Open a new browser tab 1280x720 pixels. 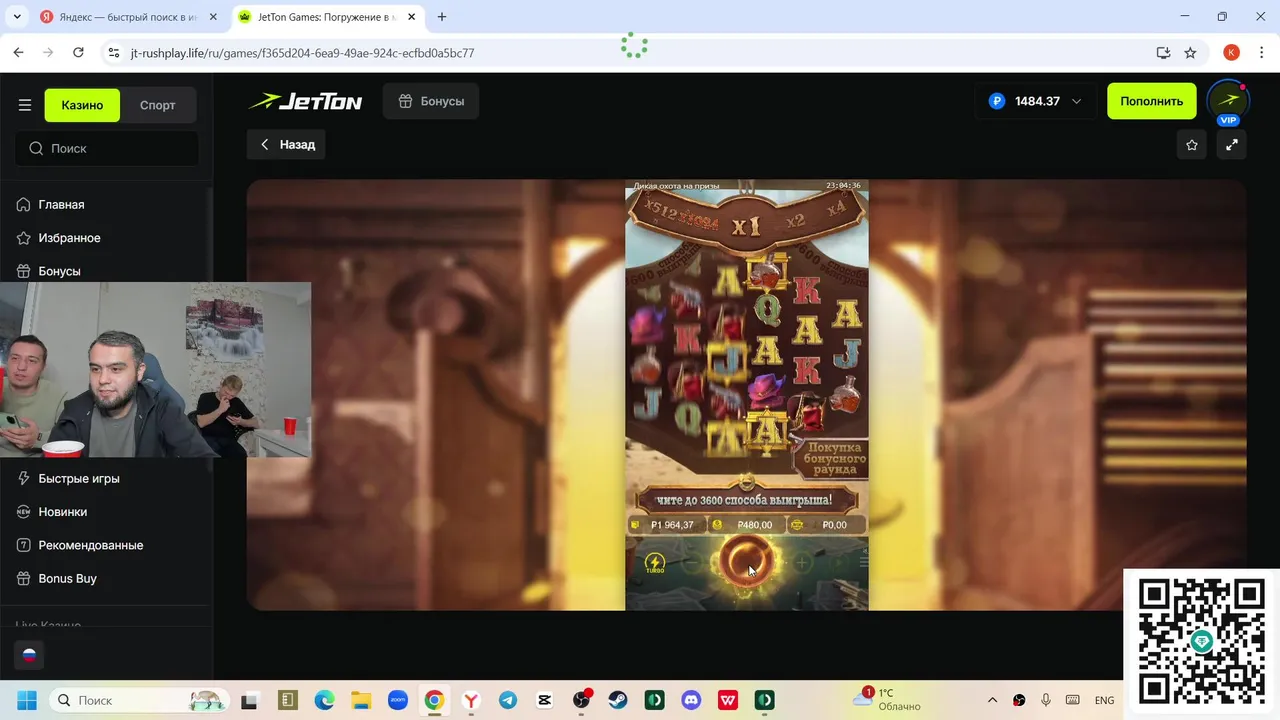tap(442, 17)
